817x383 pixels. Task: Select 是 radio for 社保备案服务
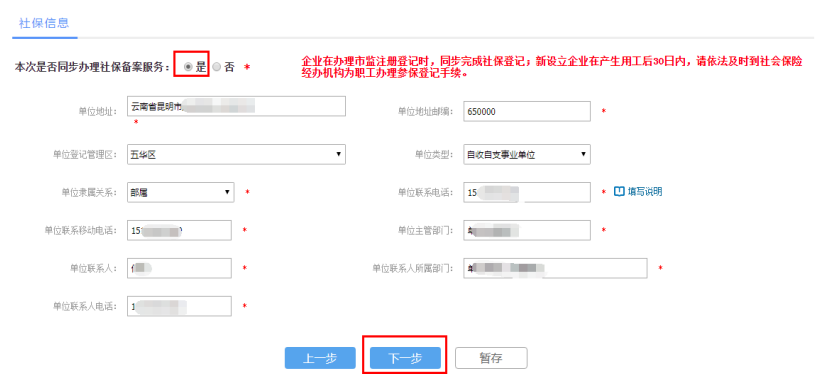pyautogui.click(x=188, y=67)
